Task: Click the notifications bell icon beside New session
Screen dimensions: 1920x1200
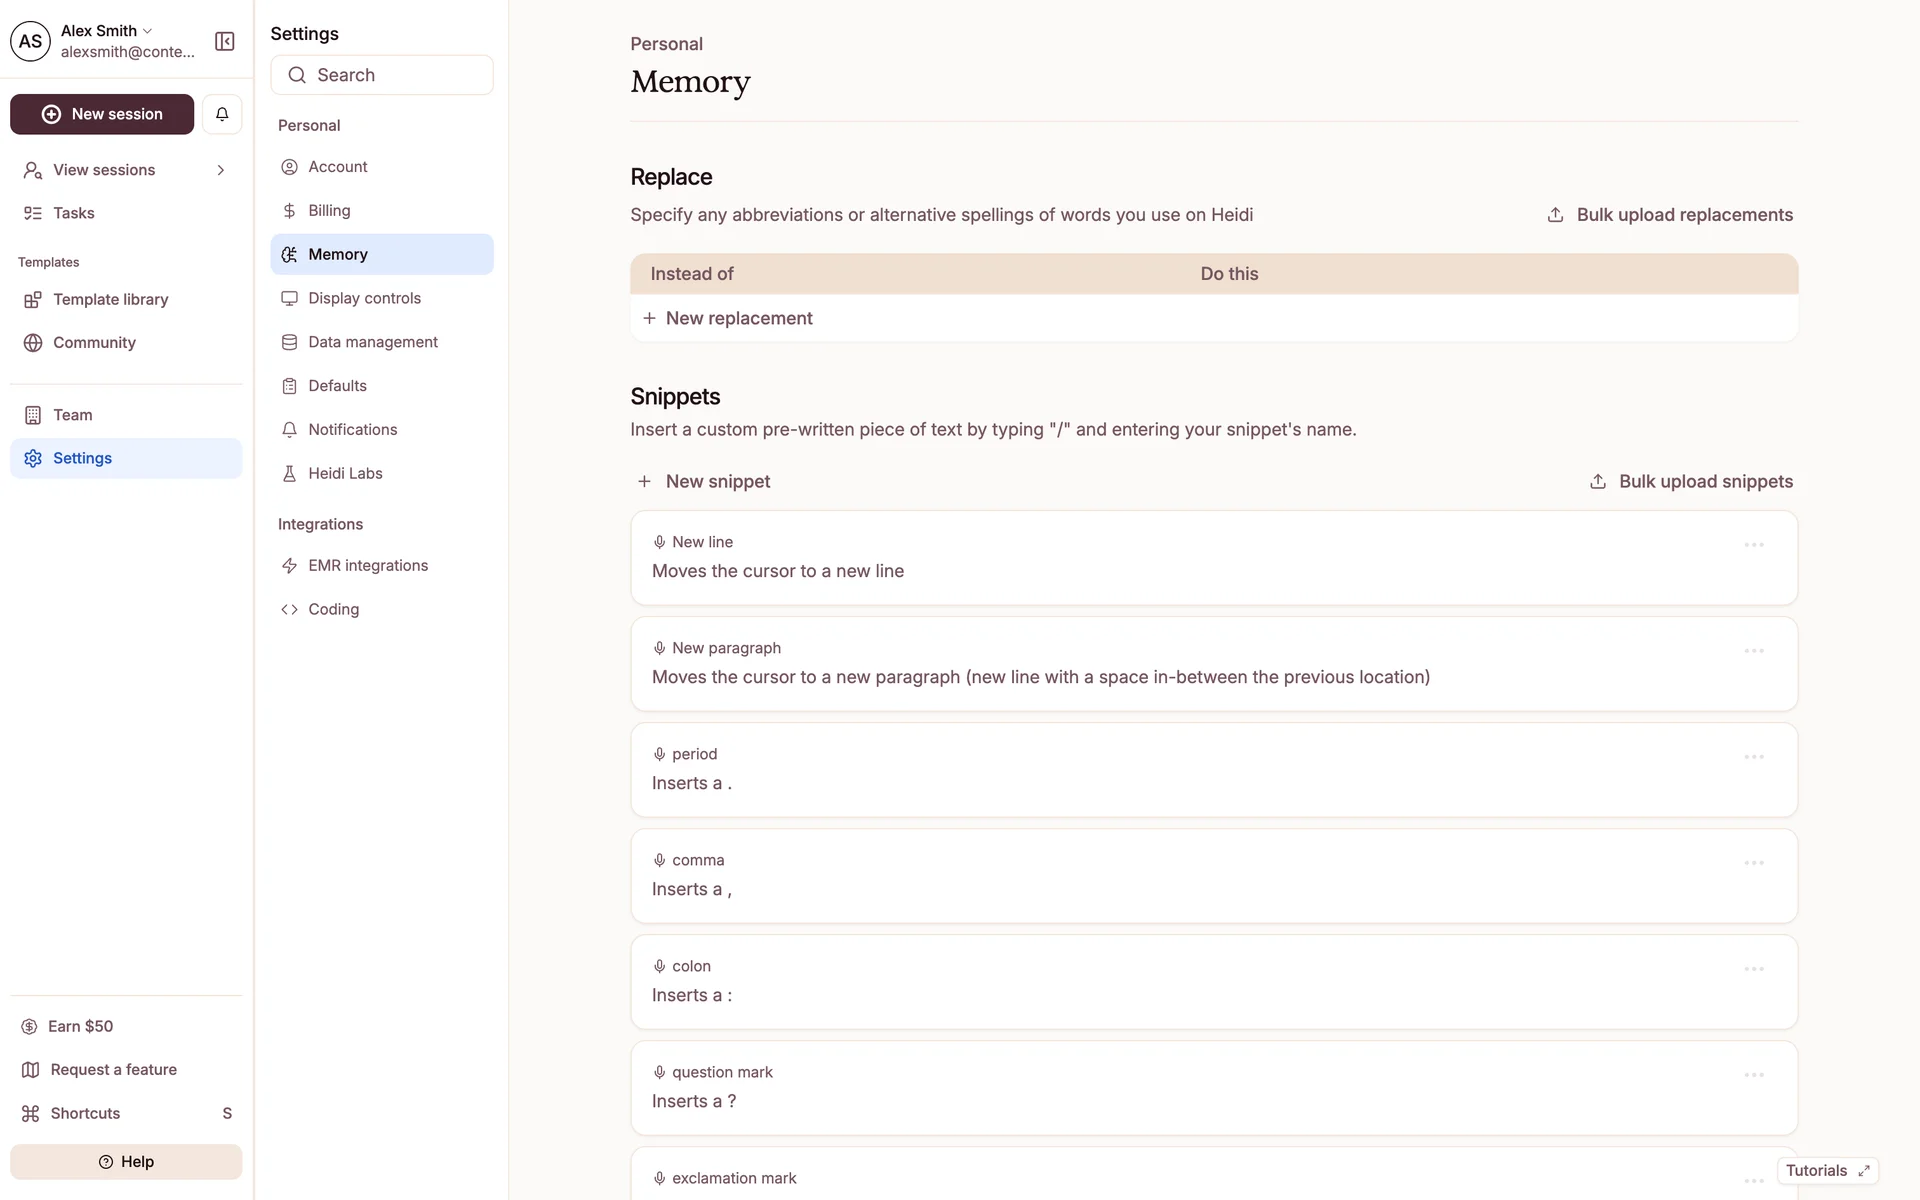Action: click(x=222, y=114)
